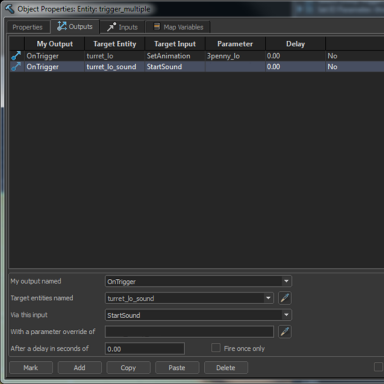The image size is (384, 384).
Task: Switch to the Map Variables tab
Action: 178,27
